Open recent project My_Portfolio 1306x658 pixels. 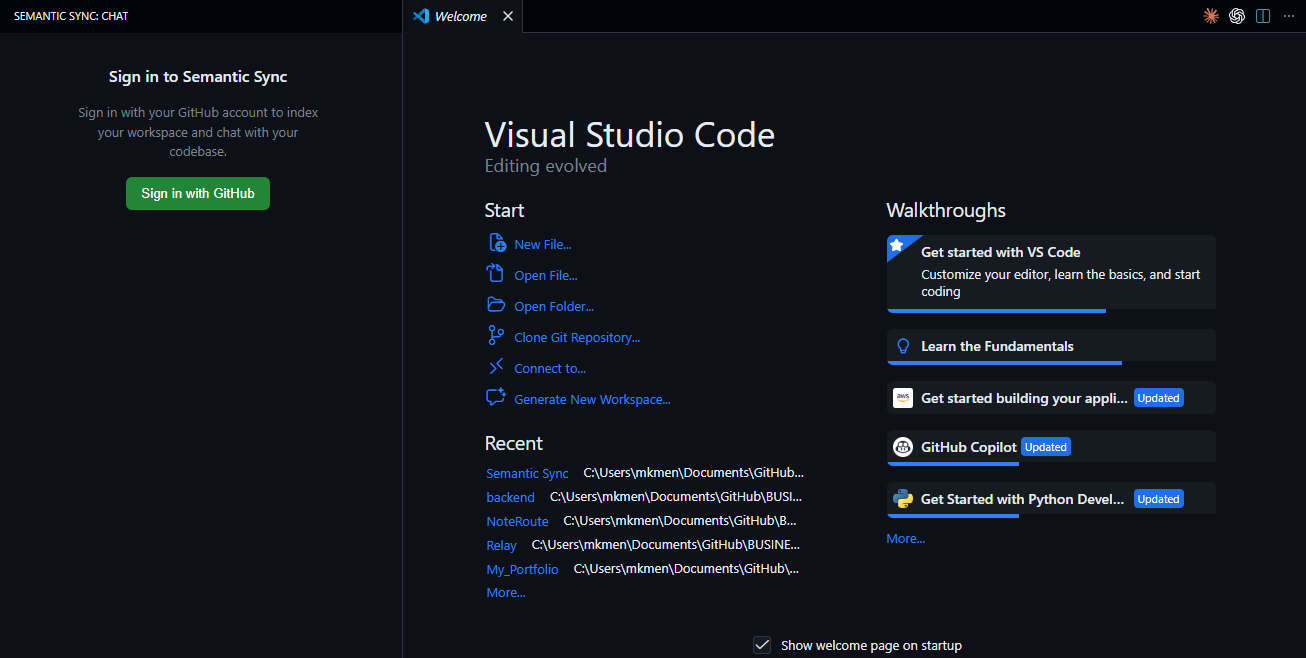coord(522,569)
